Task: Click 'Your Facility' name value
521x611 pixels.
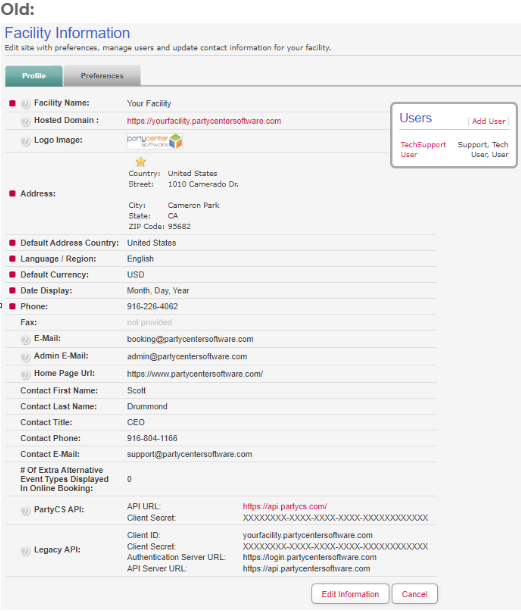Action: point(149,104)
